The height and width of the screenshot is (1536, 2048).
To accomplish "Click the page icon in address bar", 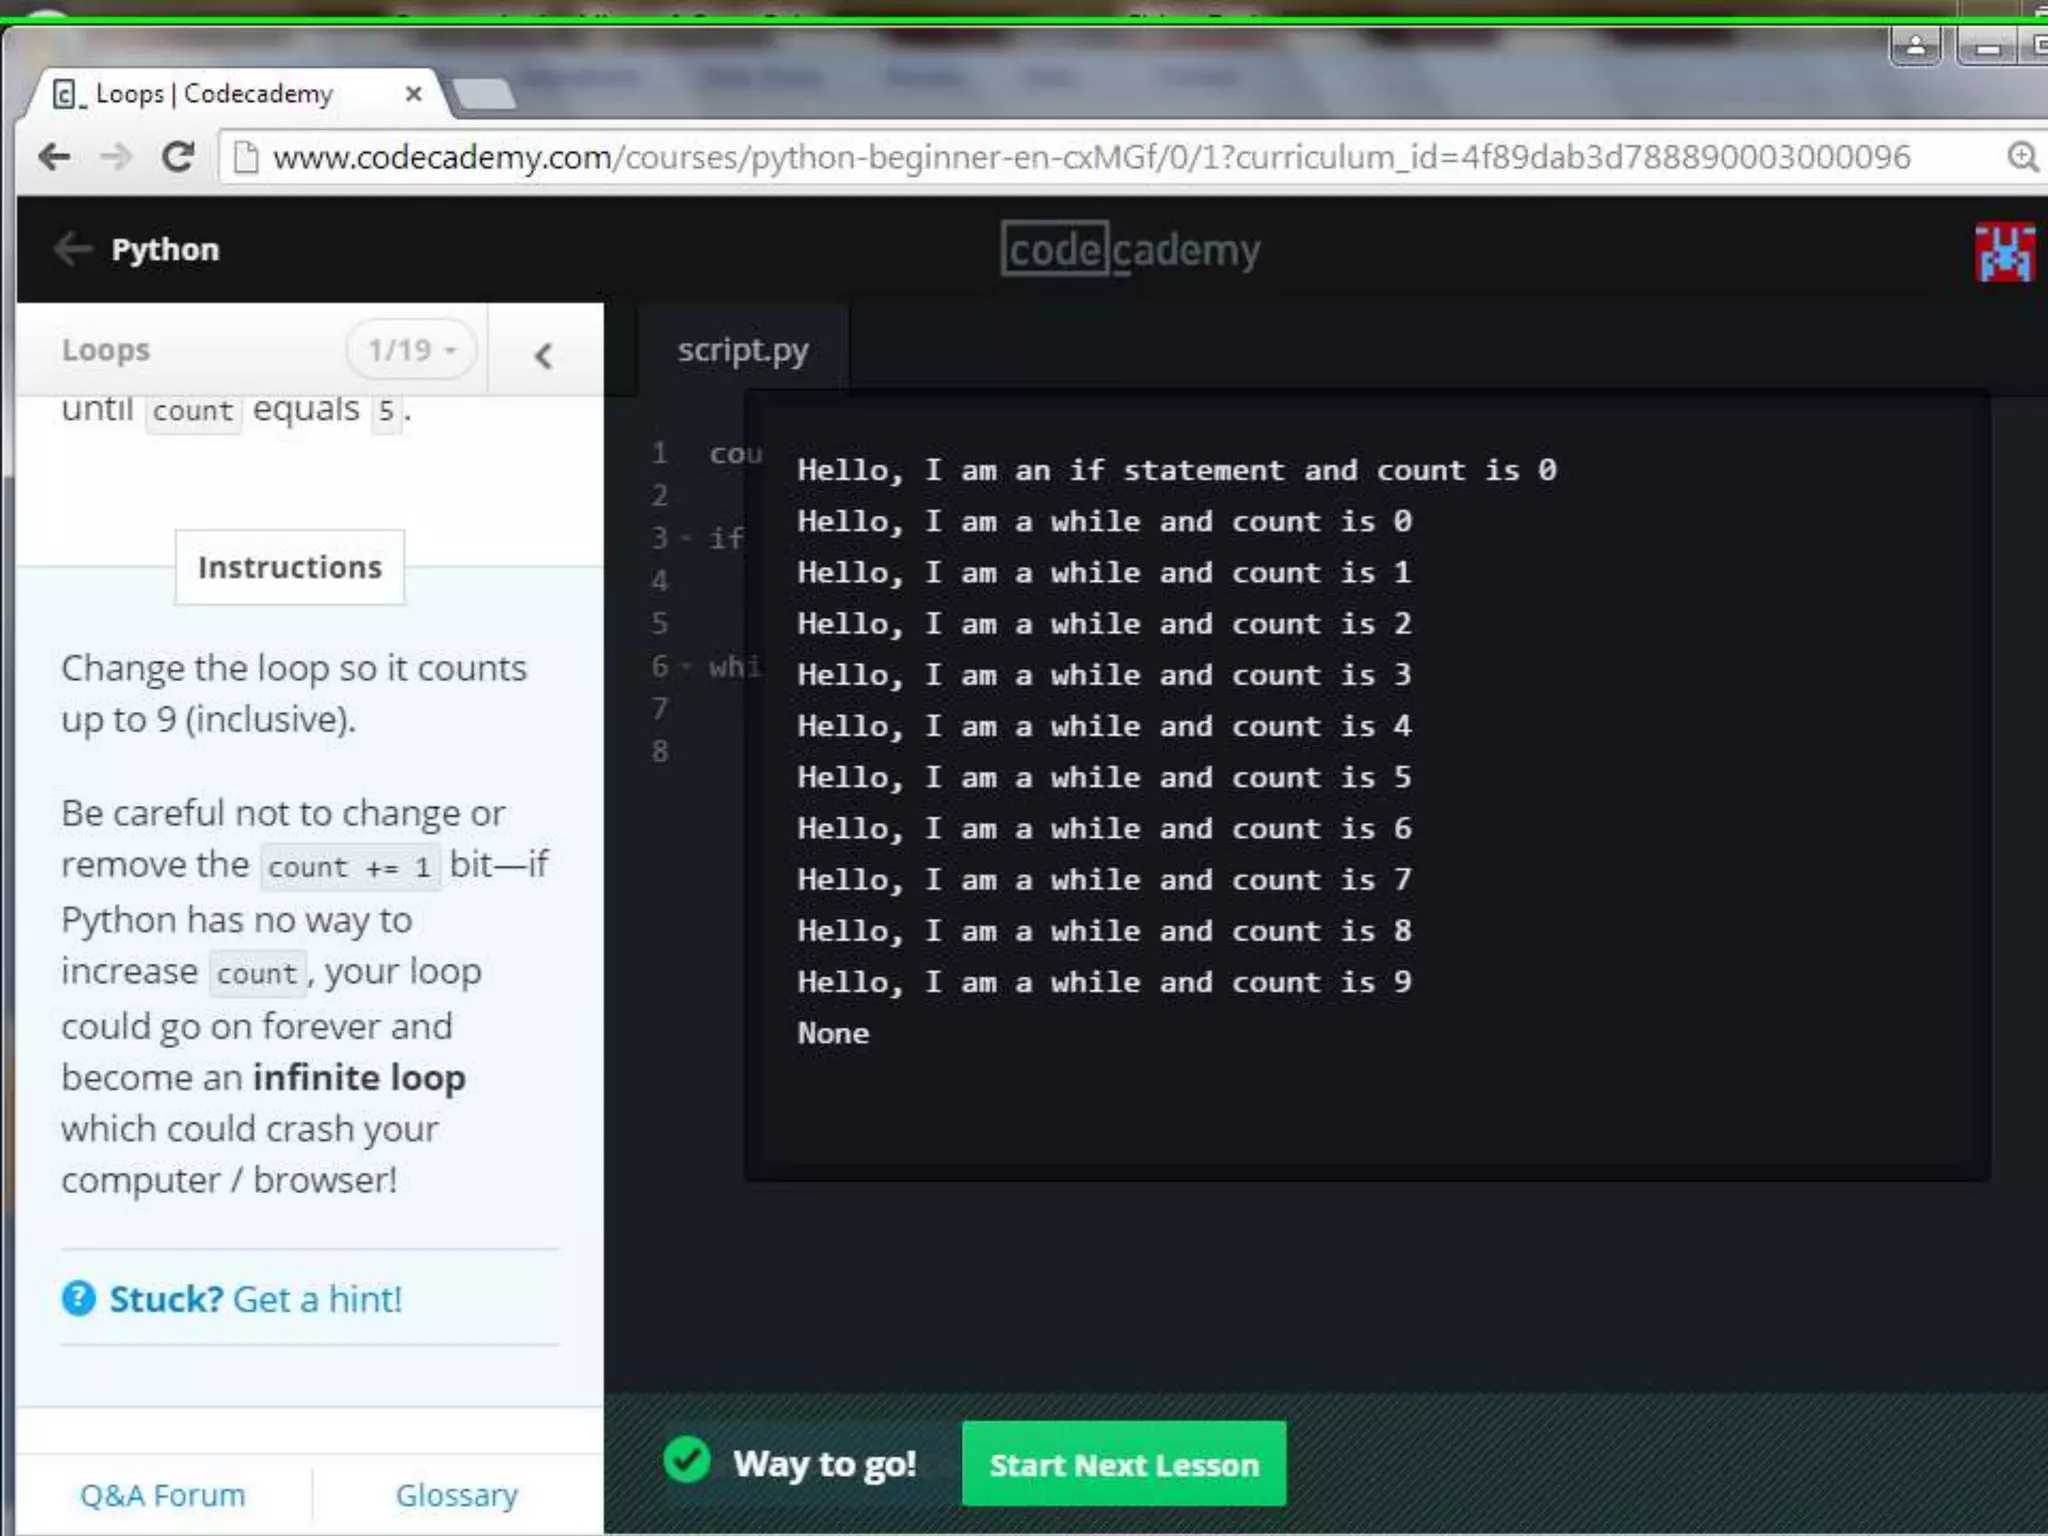I will click(x=246, y=157).
